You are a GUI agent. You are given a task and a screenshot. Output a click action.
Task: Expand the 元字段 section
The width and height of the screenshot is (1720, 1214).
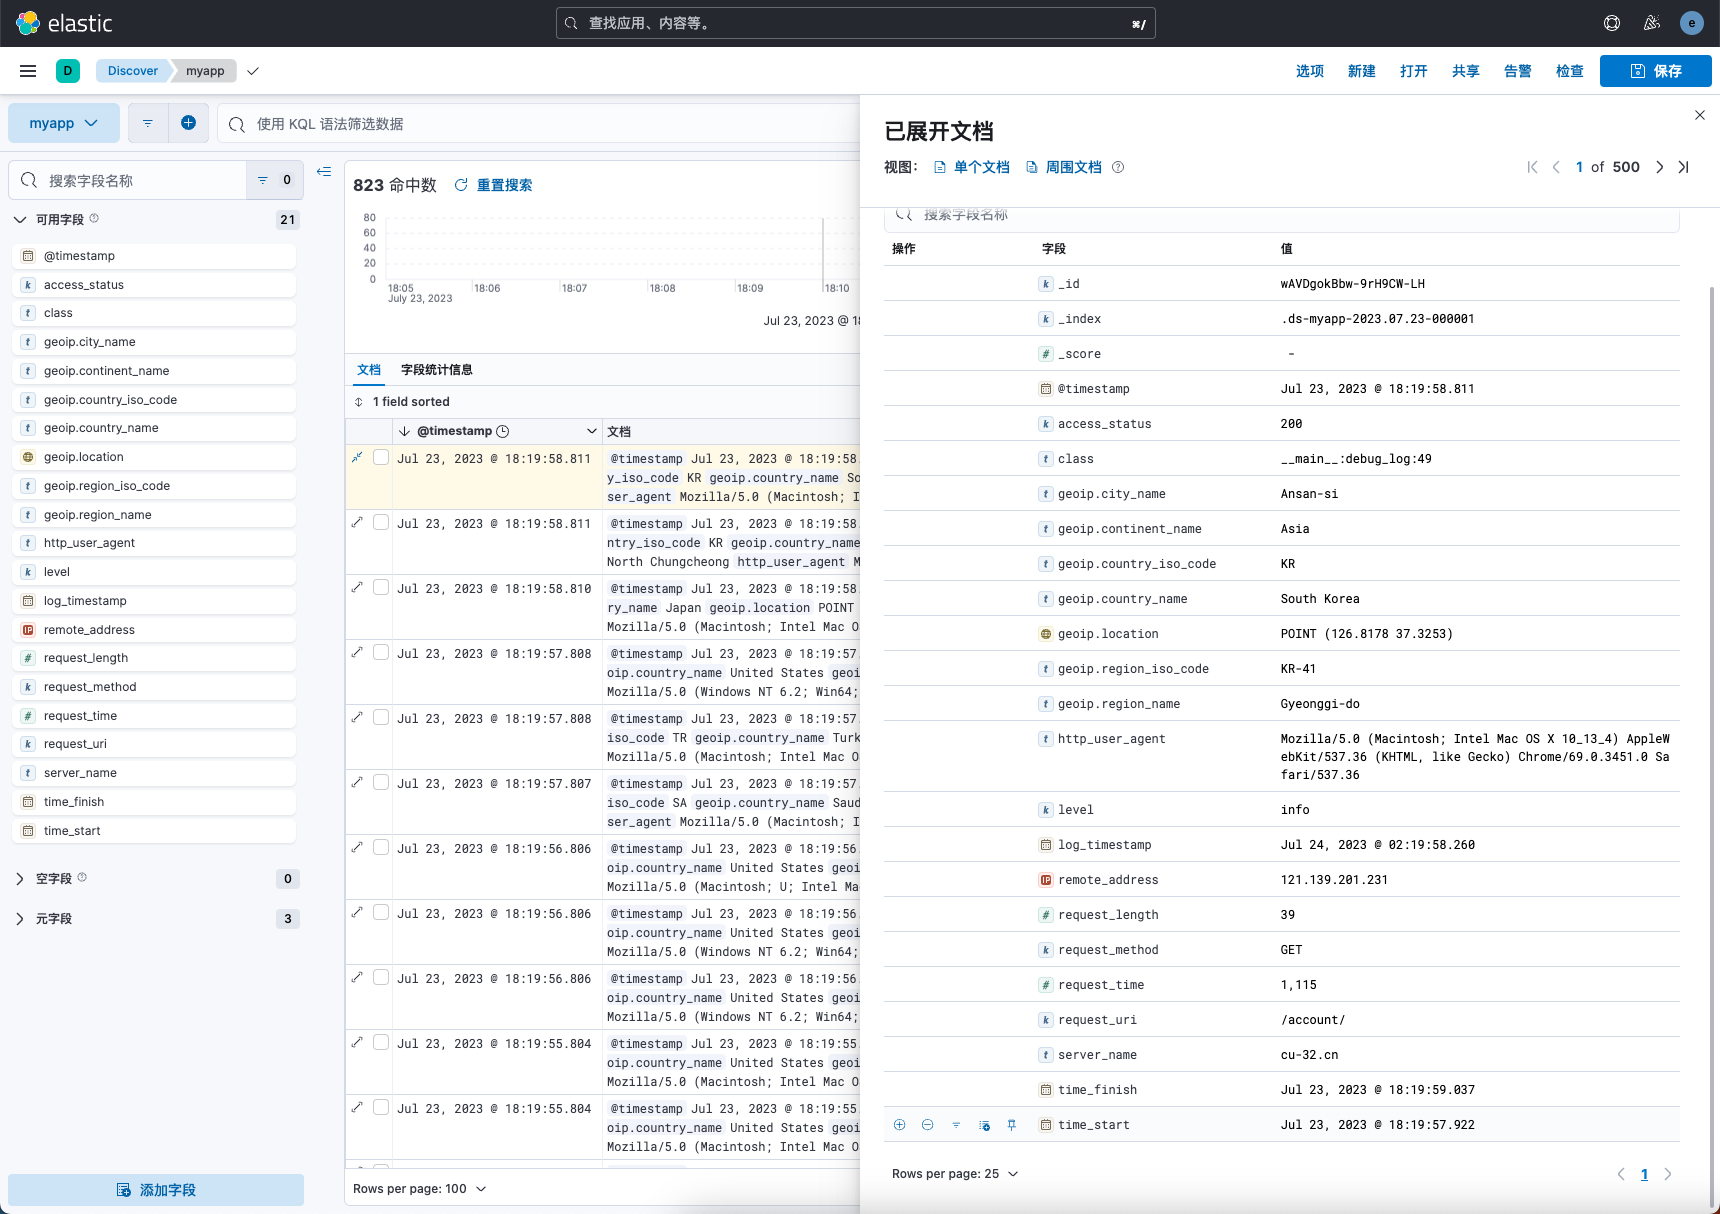[20, 918]
